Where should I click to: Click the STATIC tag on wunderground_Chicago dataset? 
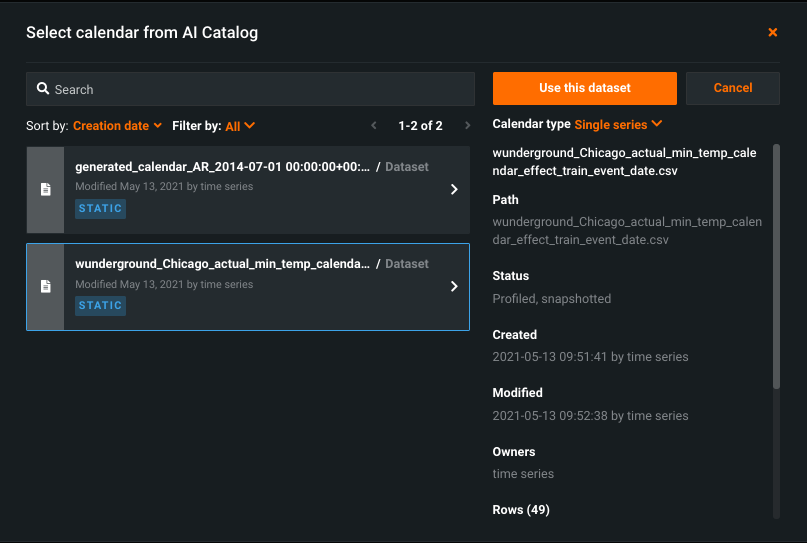(100, 306)
